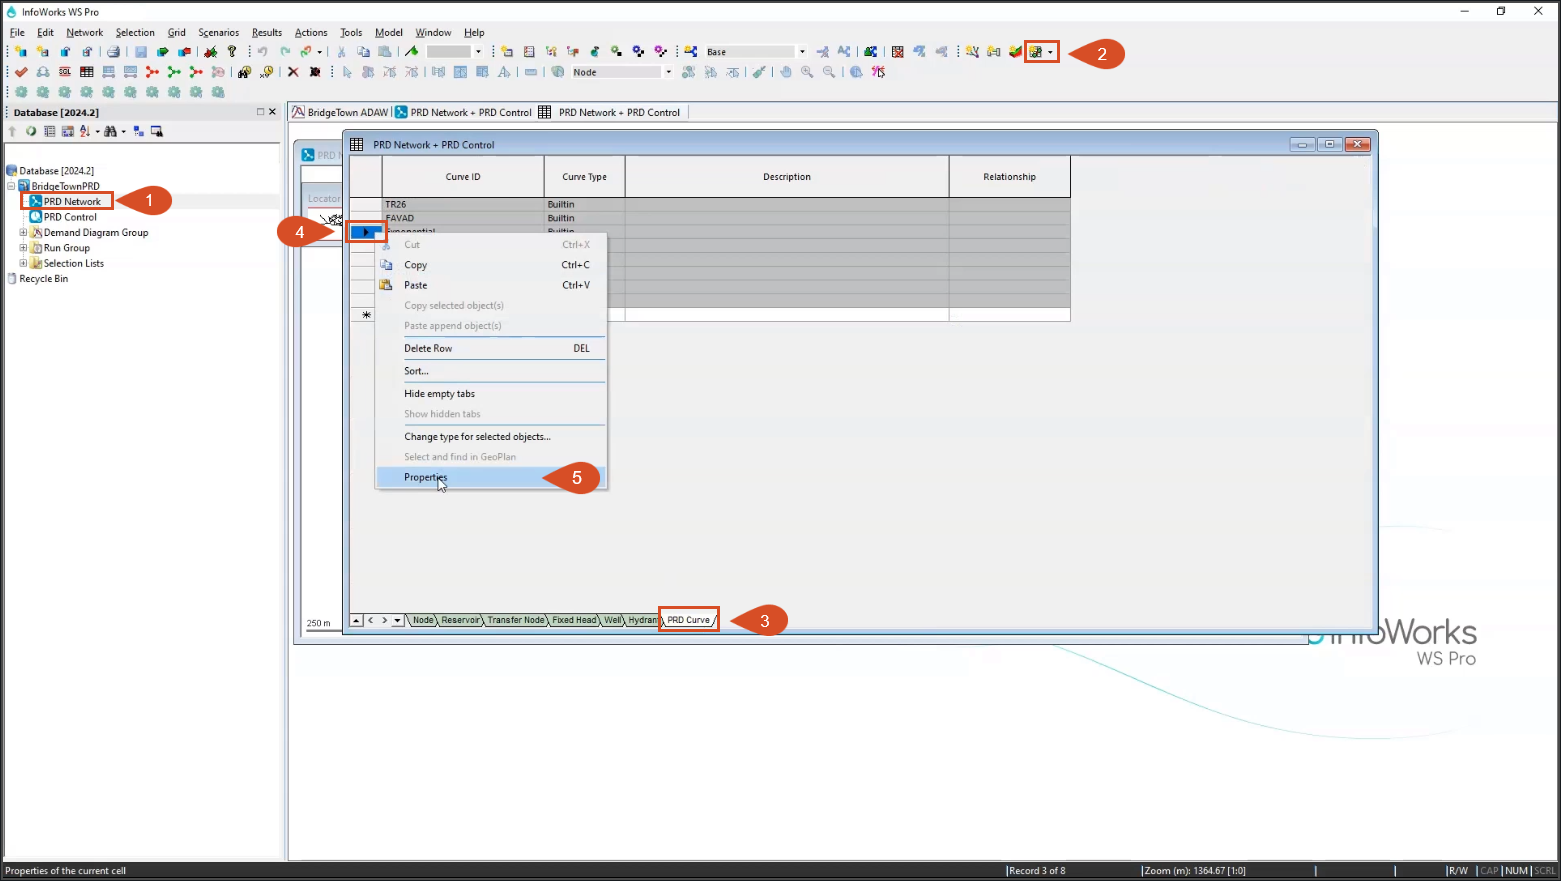Select Sort... in the context menu
Image resolution: width=1561 pixels, height=881 pixels.
coord(490,371)
